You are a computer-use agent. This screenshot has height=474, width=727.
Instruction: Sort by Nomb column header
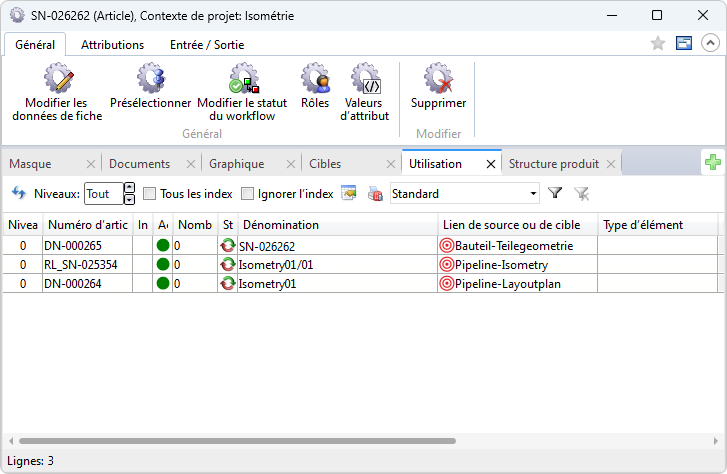tap(195, 225)
